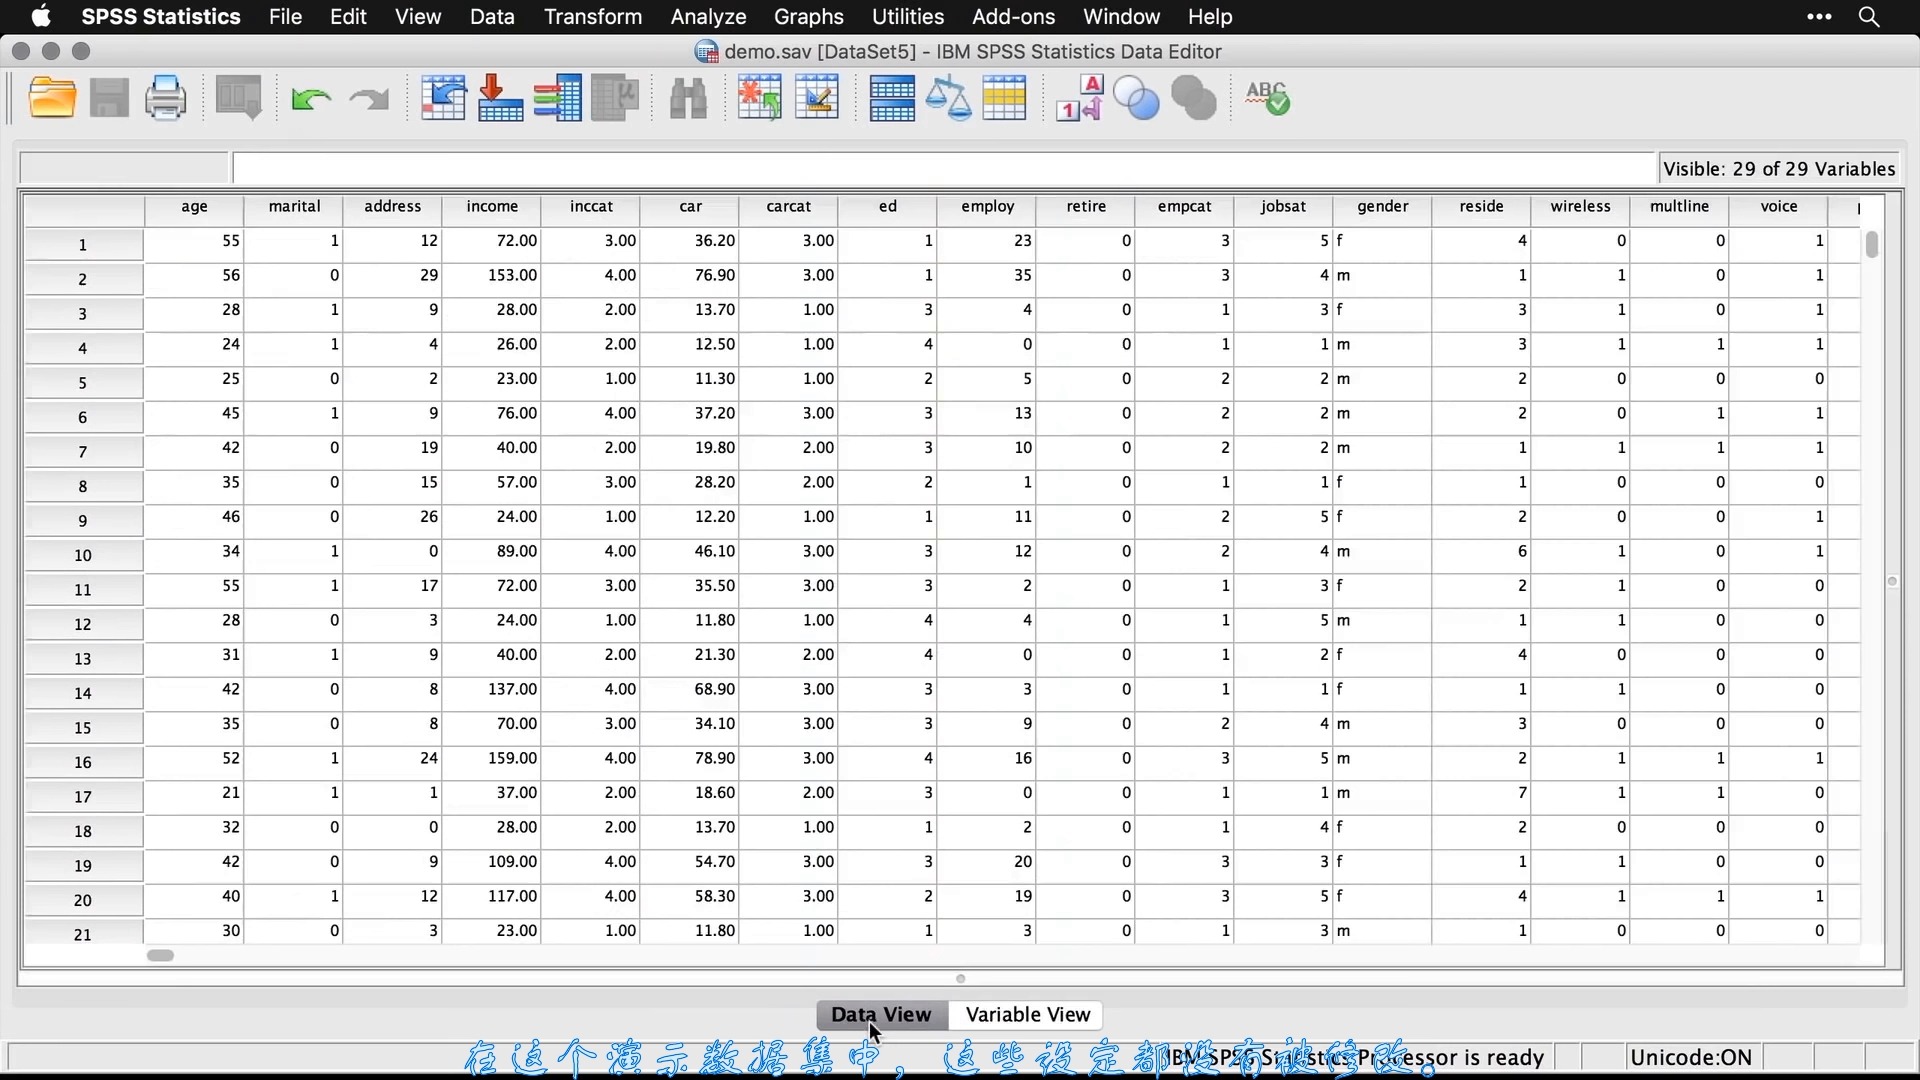Image resolution: width=1920 pixels, height=1080 pixels.
Task: Go to case toolbar icon
Action: [443, 99]
